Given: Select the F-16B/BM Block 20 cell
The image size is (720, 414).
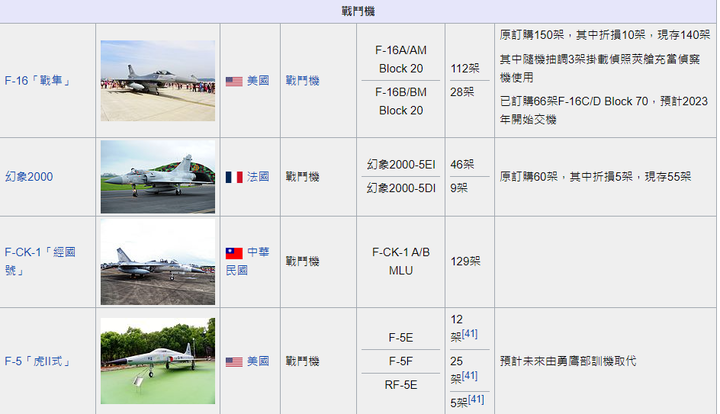Looking at the screenshot, I should (401, 101).
